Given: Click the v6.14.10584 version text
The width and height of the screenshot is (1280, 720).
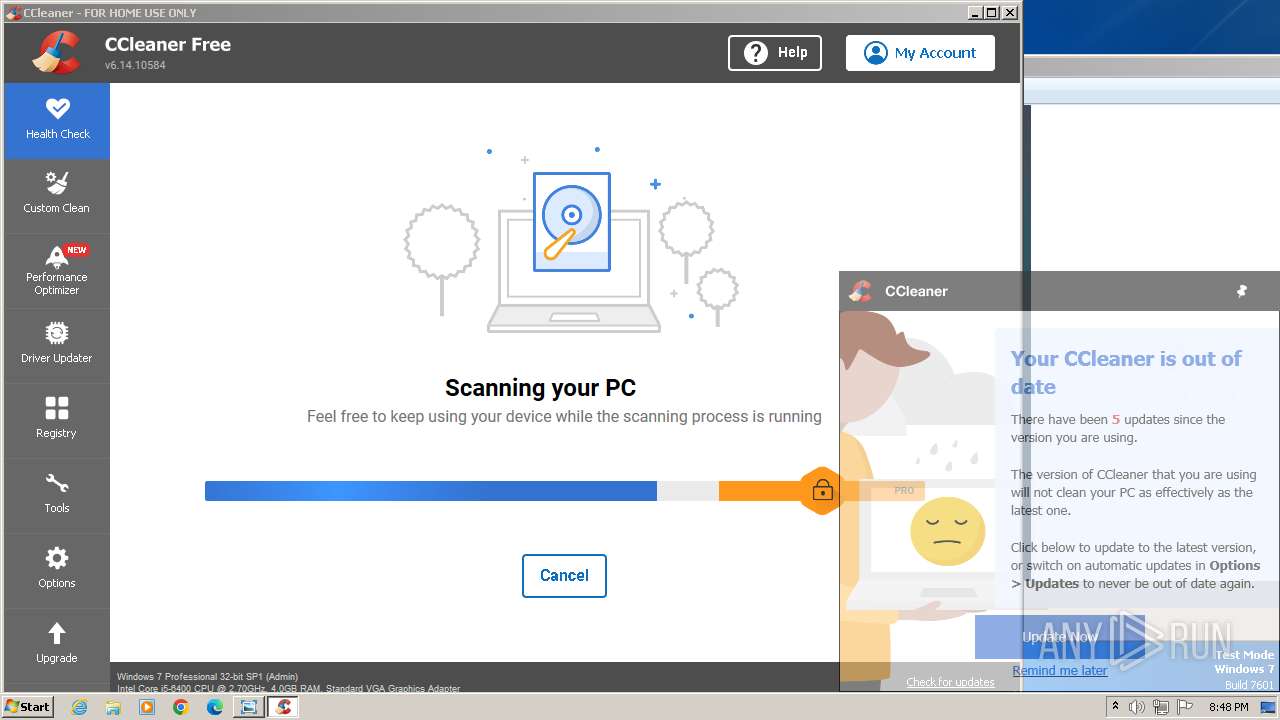Looking at the screenshot, I should pos(135,65).
